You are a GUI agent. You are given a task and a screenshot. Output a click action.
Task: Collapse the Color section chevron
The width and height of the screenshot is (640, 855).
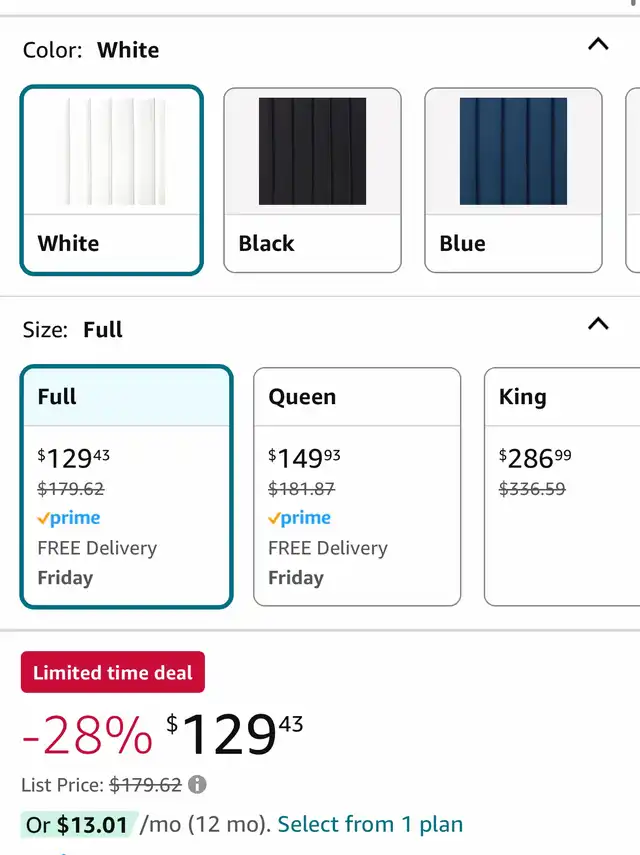pos(598,44)
